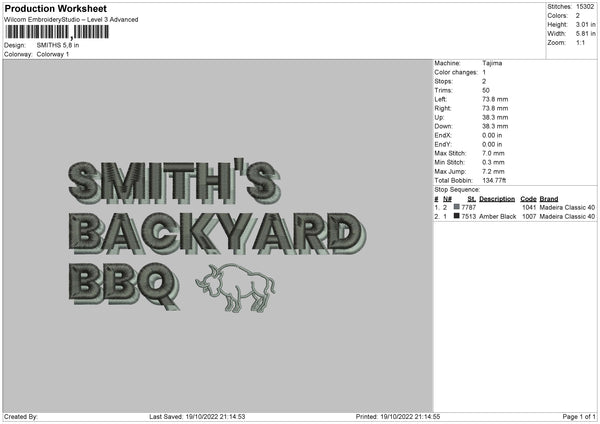Click the BBQ embroidered text
The height and width of the screenshot is (424, 600).
coord(124,285)
